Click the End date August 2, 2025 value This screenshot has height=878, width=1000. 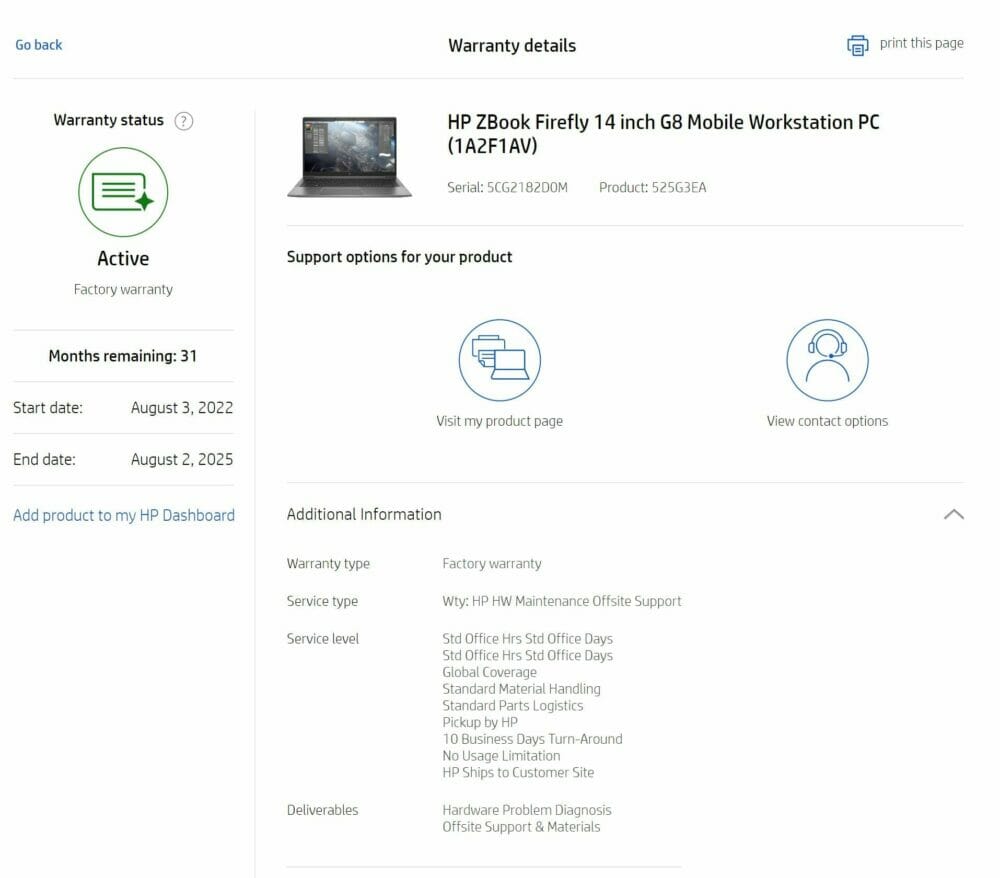182,459
